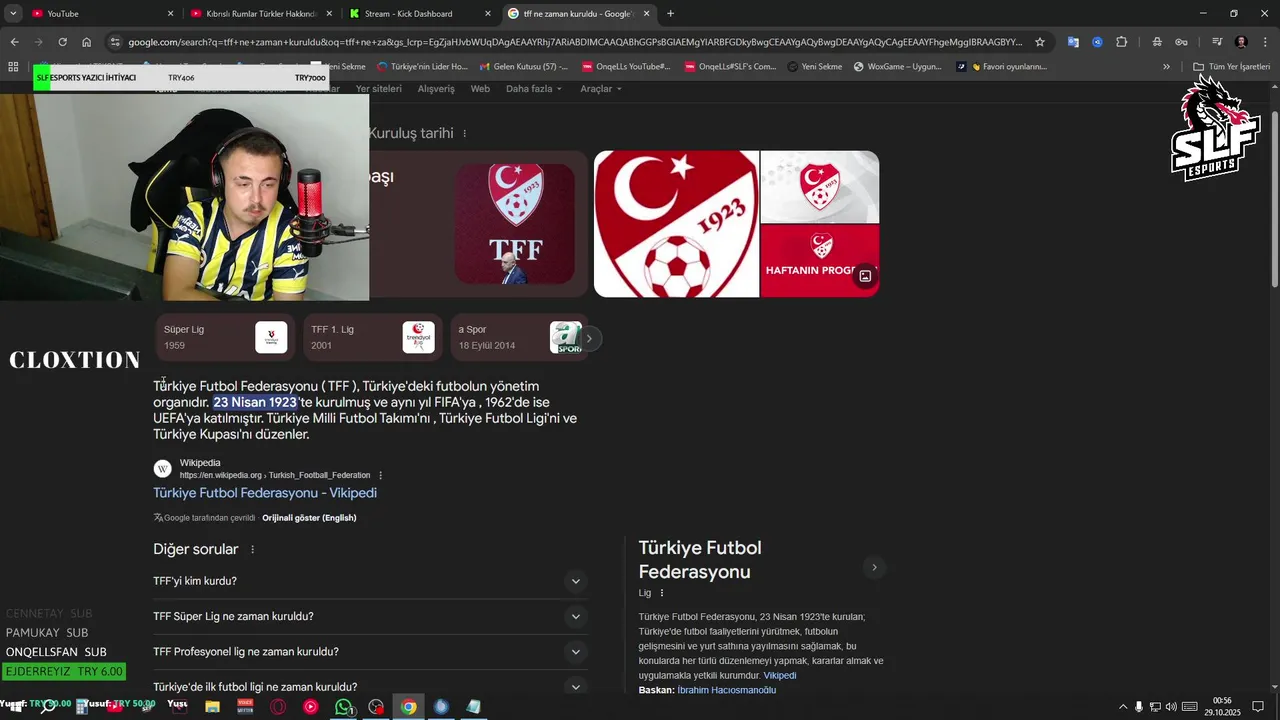Open the knowledge panel right arrow
This screenshot has height=720, width=1280.
pos(874,567)
